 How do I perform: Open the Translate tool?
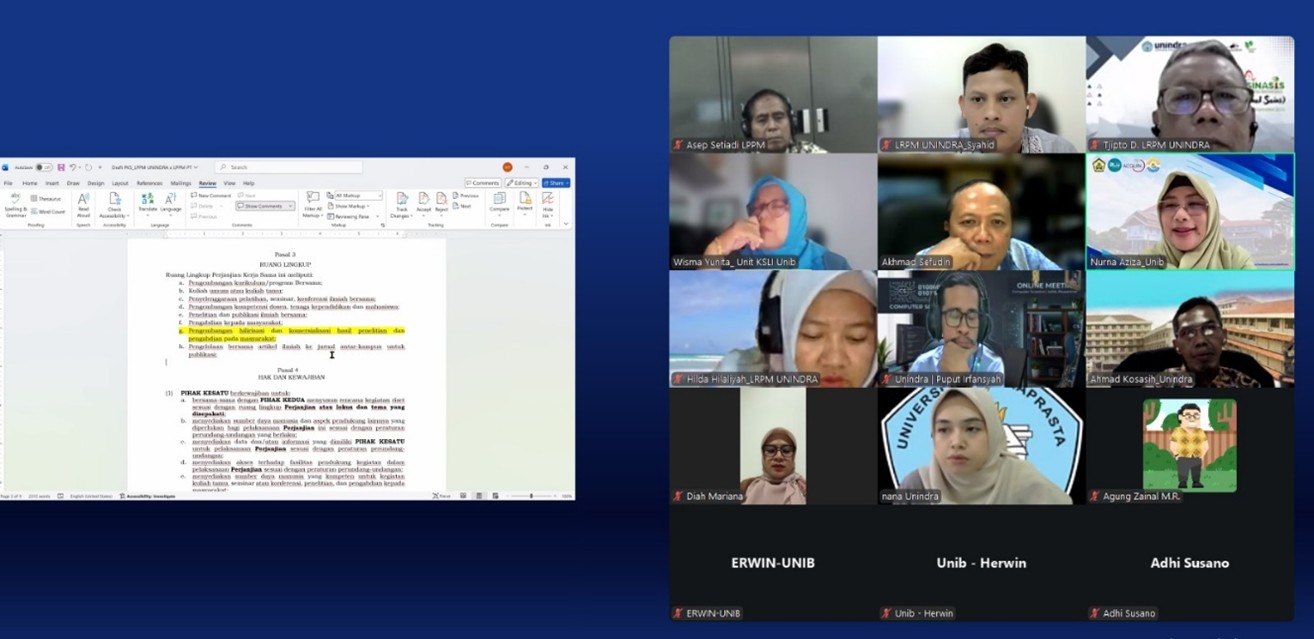[x=147, y=203]
